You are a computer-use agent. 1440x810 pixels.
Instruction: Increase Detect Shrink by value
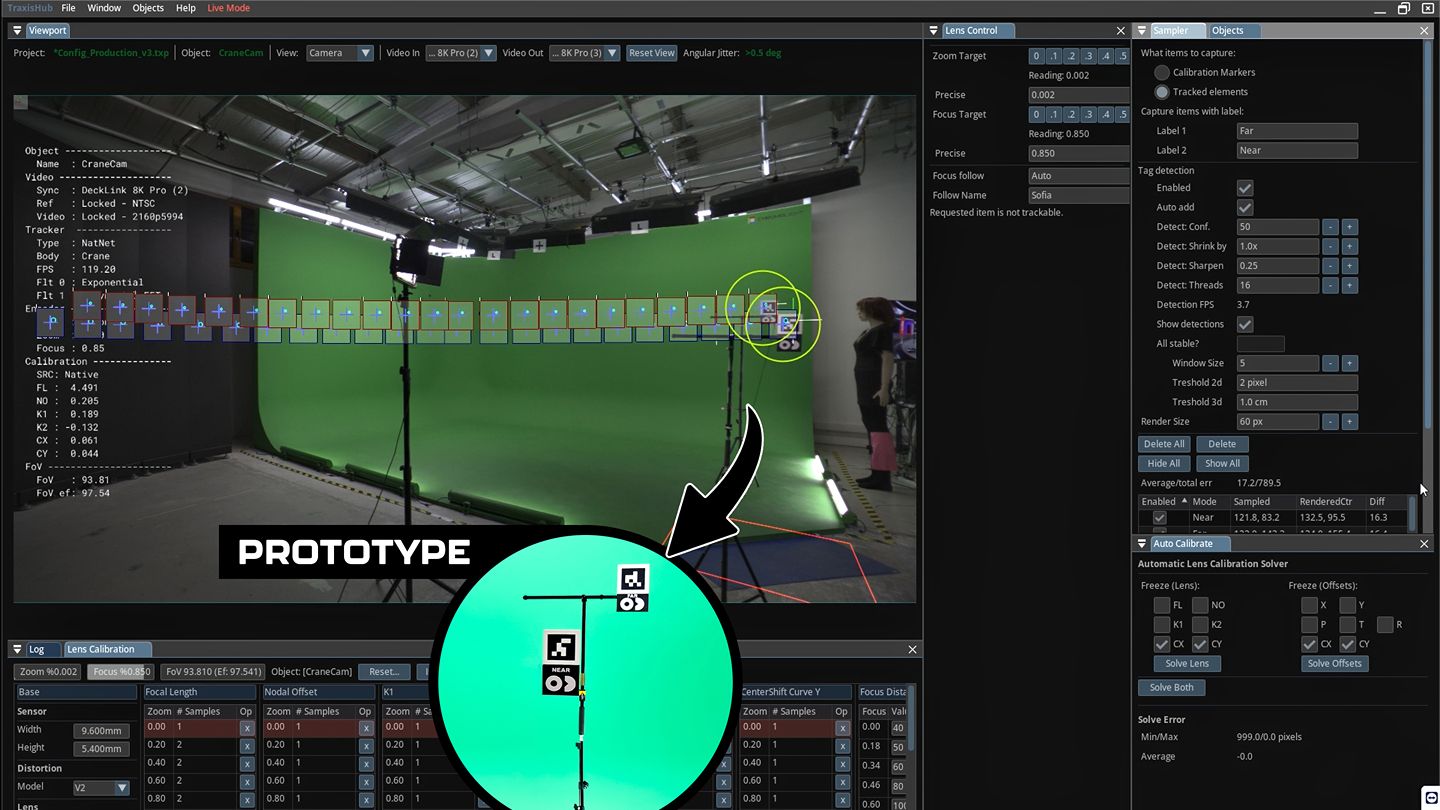pyautogui.click(x=1349, y=247)
